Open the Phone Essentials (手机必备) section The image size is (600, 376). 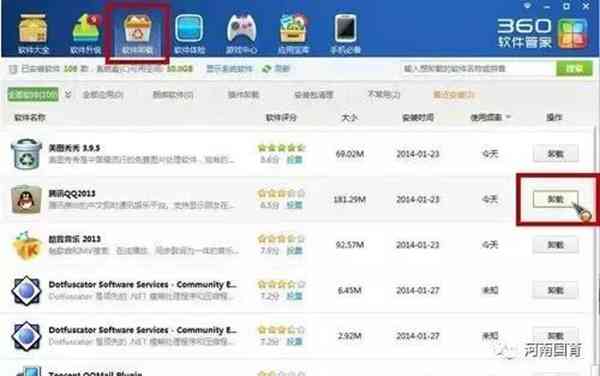pos(346,34)
